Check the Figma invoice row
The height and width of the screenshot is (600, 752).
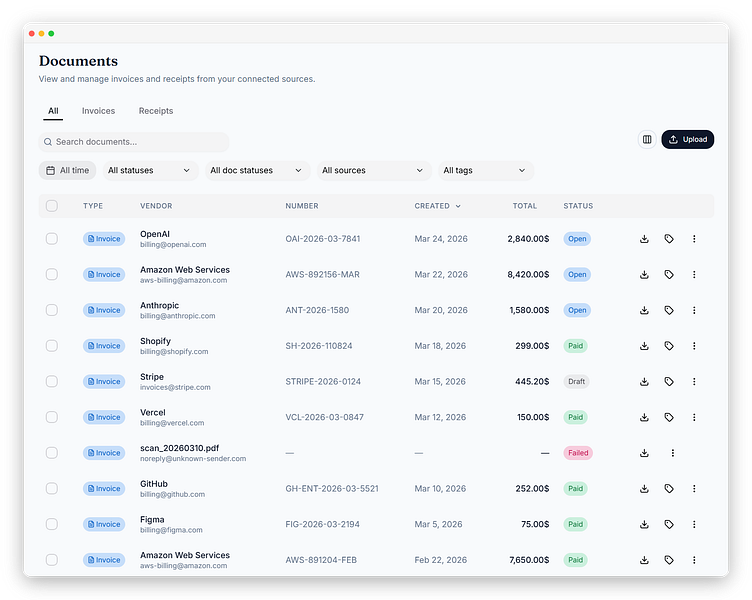click(52, 524)
